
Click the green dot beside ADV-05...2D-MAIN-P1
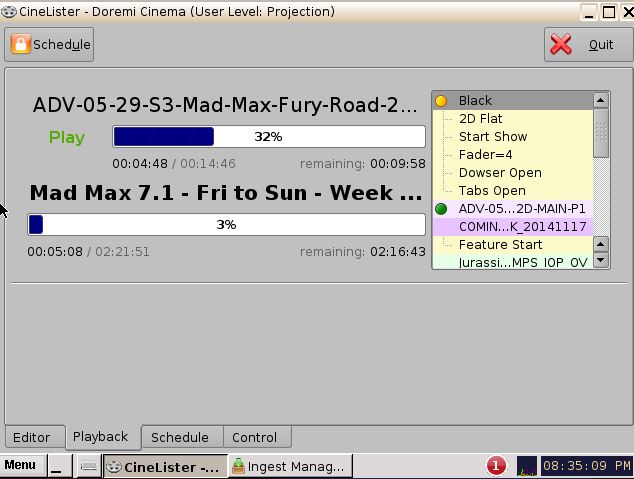click(441, 209)
